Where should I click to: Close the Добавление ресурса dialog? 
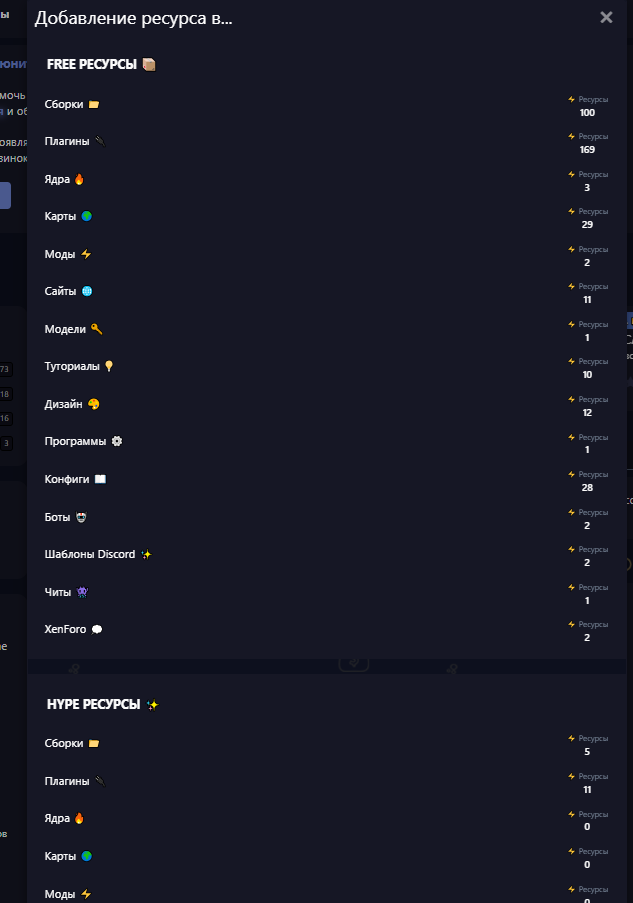606,17
